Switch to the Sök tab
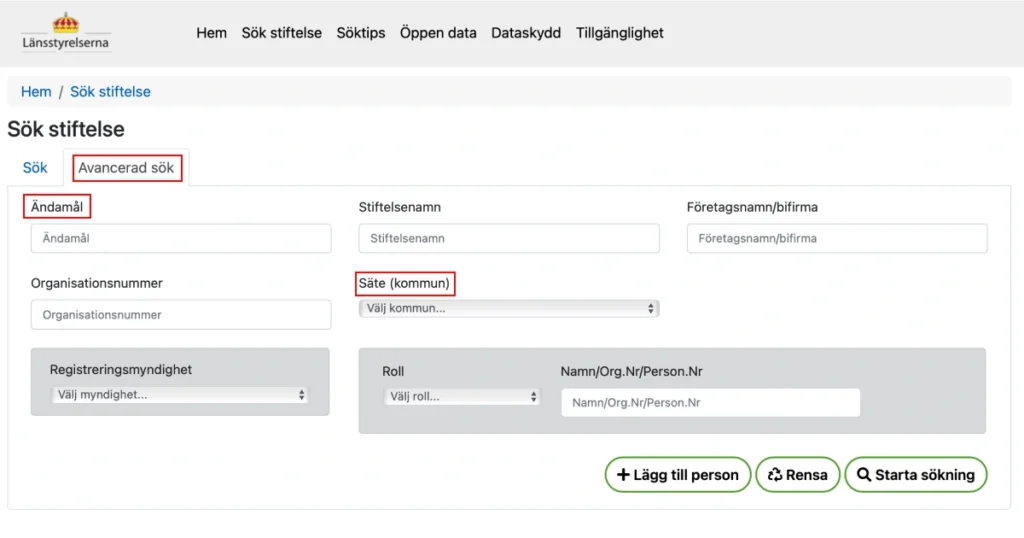Viewport: 1024px width, 538px height. (35, 167)
